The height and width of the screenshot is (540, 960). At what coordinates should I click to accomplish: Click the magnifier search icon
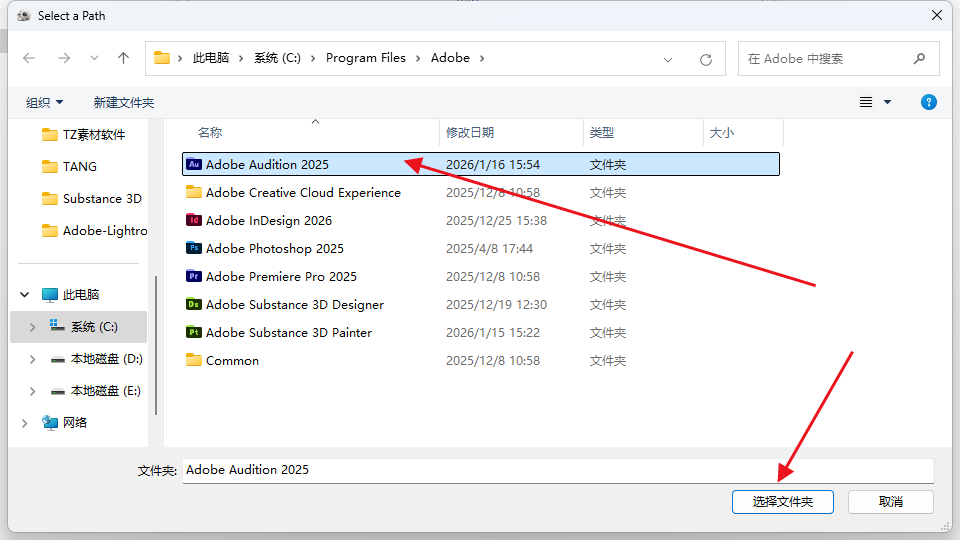point(919,59)
